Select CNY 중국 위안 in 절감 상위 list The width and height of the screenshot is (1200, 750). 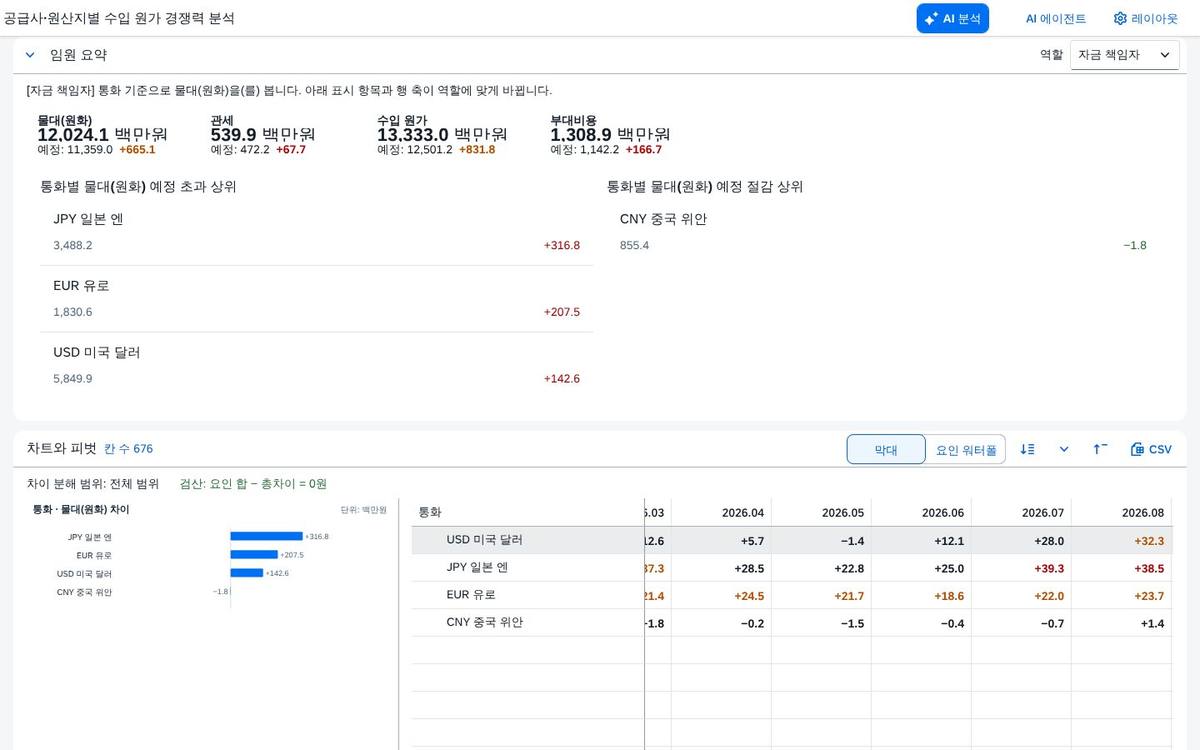click(883, 232)
